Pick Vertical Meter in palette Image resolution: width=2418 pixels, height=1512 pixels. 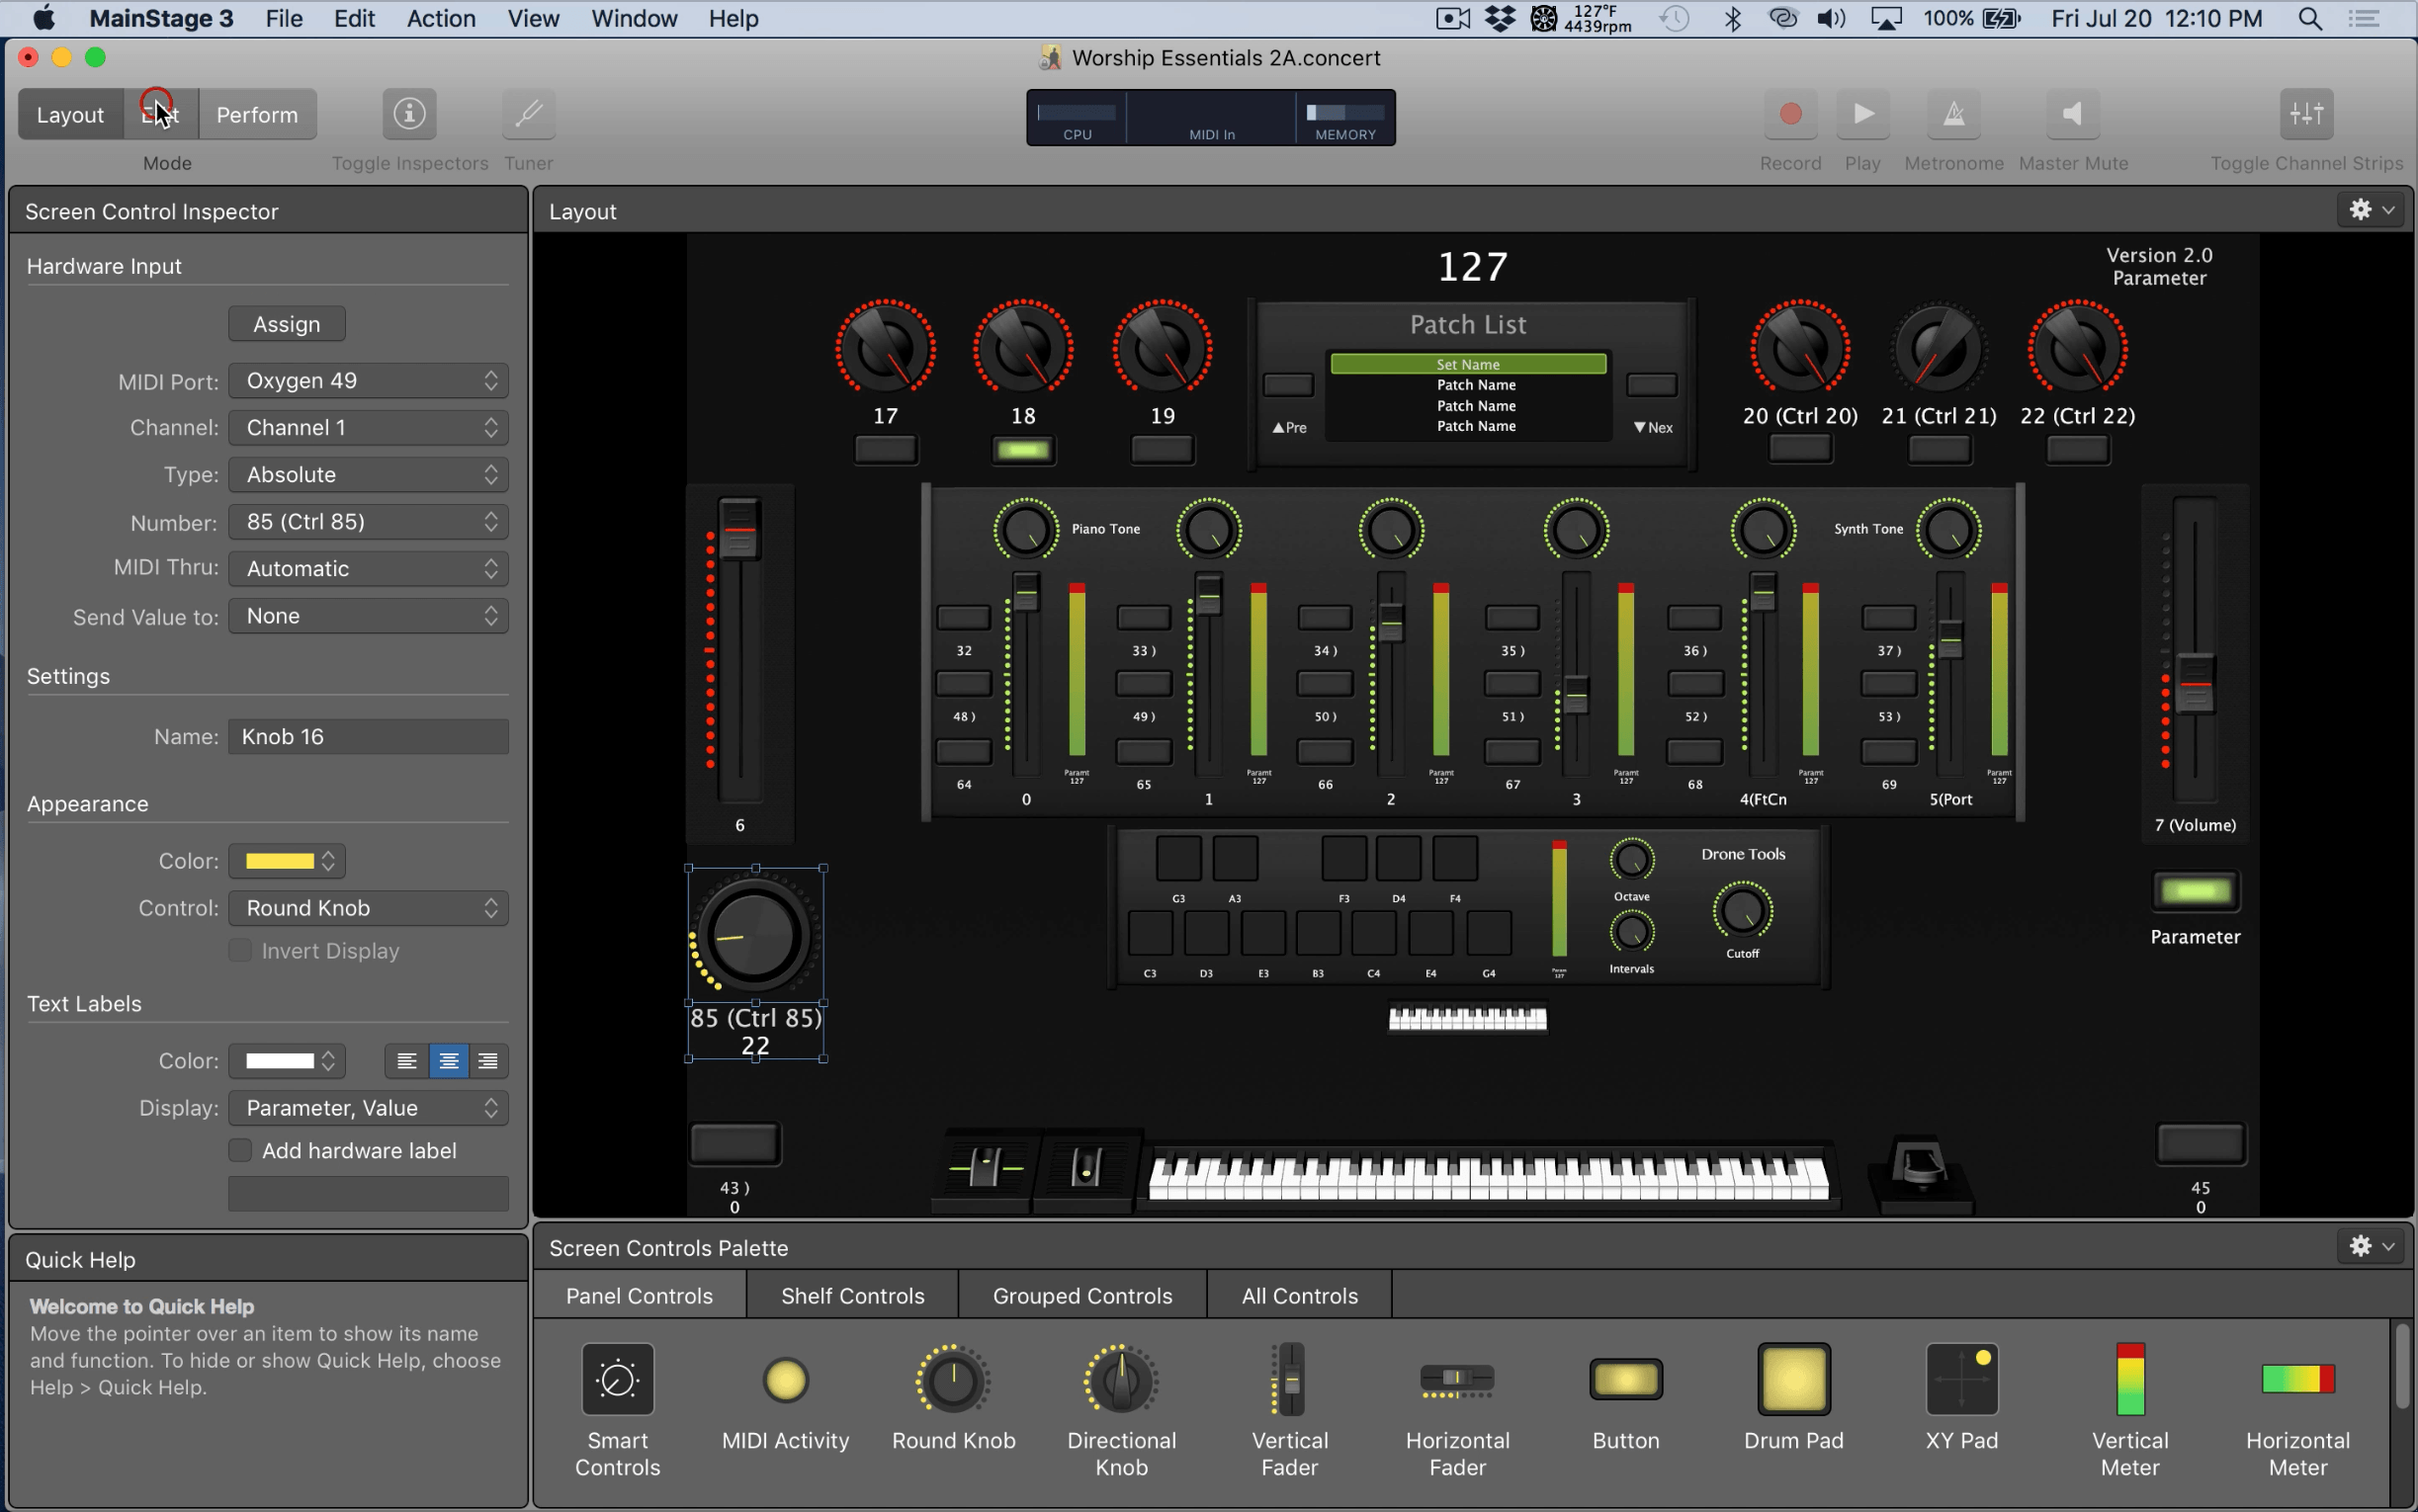click(2130, 1379)
